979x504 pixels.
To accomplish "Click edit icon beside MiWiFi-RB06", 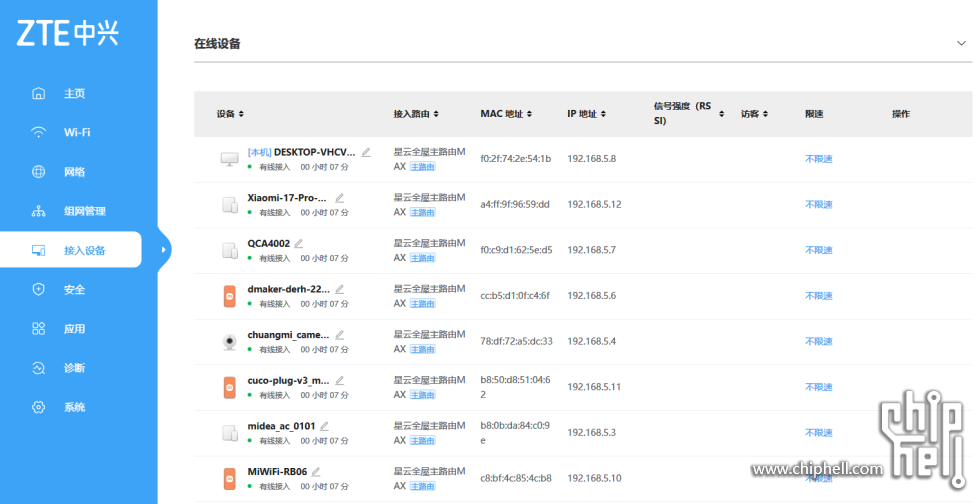I will (x=316, y=471).
